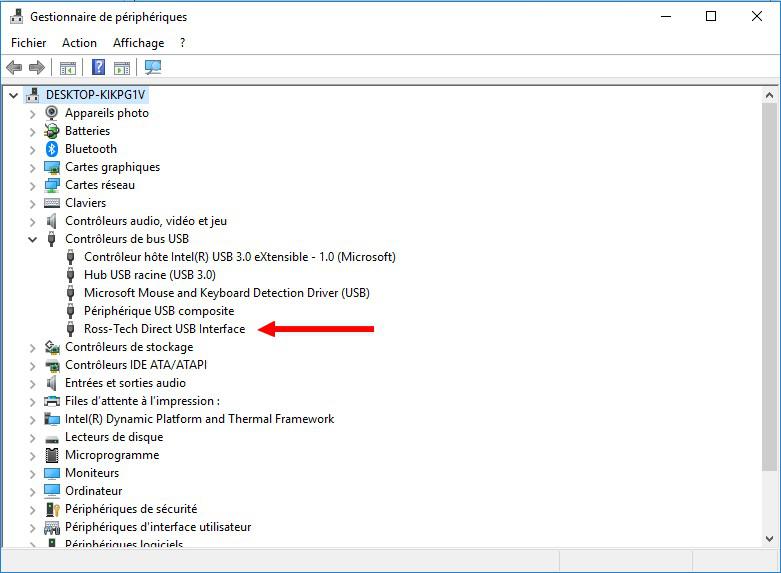Click the Ross-Tech Direct USB Interface plug icon
The height and width of the screenshot is (573, 781).
point(71,329)
